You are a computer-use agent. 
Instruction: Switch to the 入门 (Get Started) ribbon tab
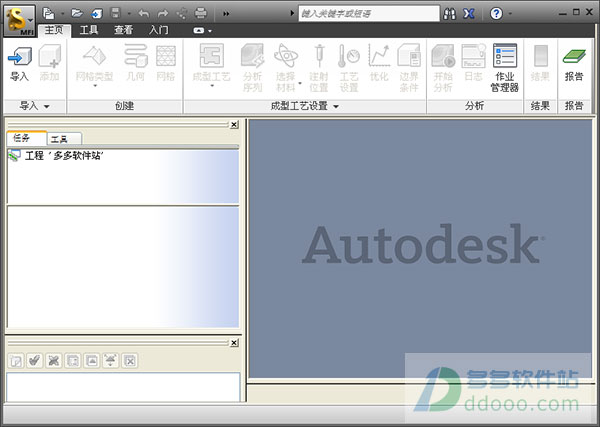click(x=158, y=30)
